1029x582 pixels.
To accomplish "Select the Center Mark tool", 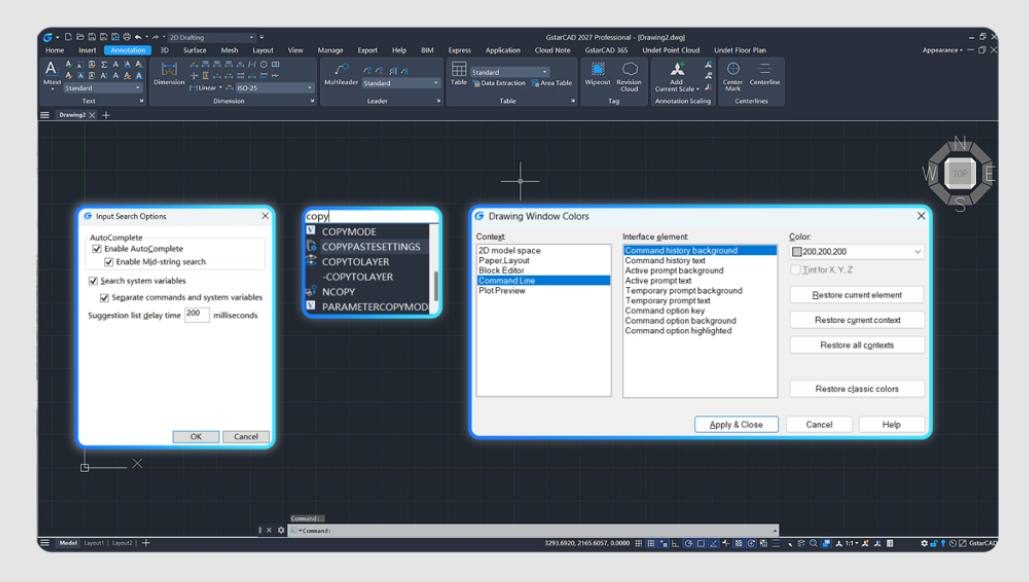I will 732,76.
